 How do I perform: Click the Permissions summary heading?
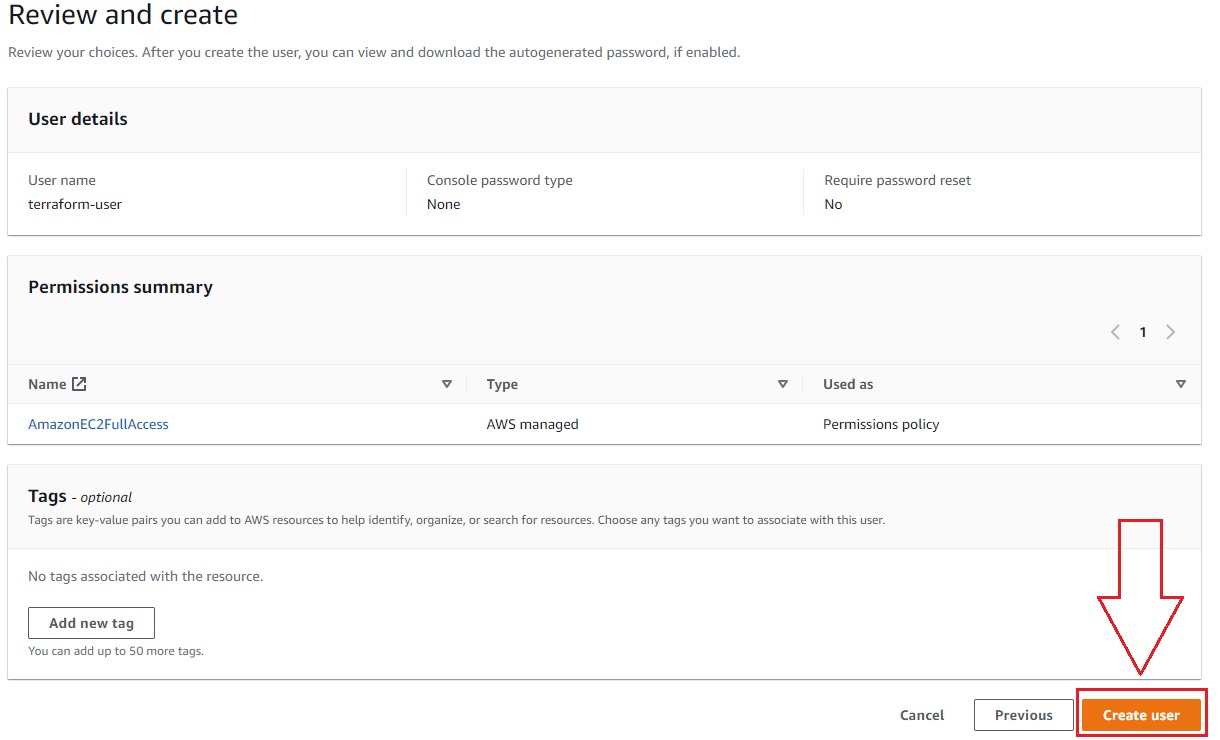[x=120, y=287]
